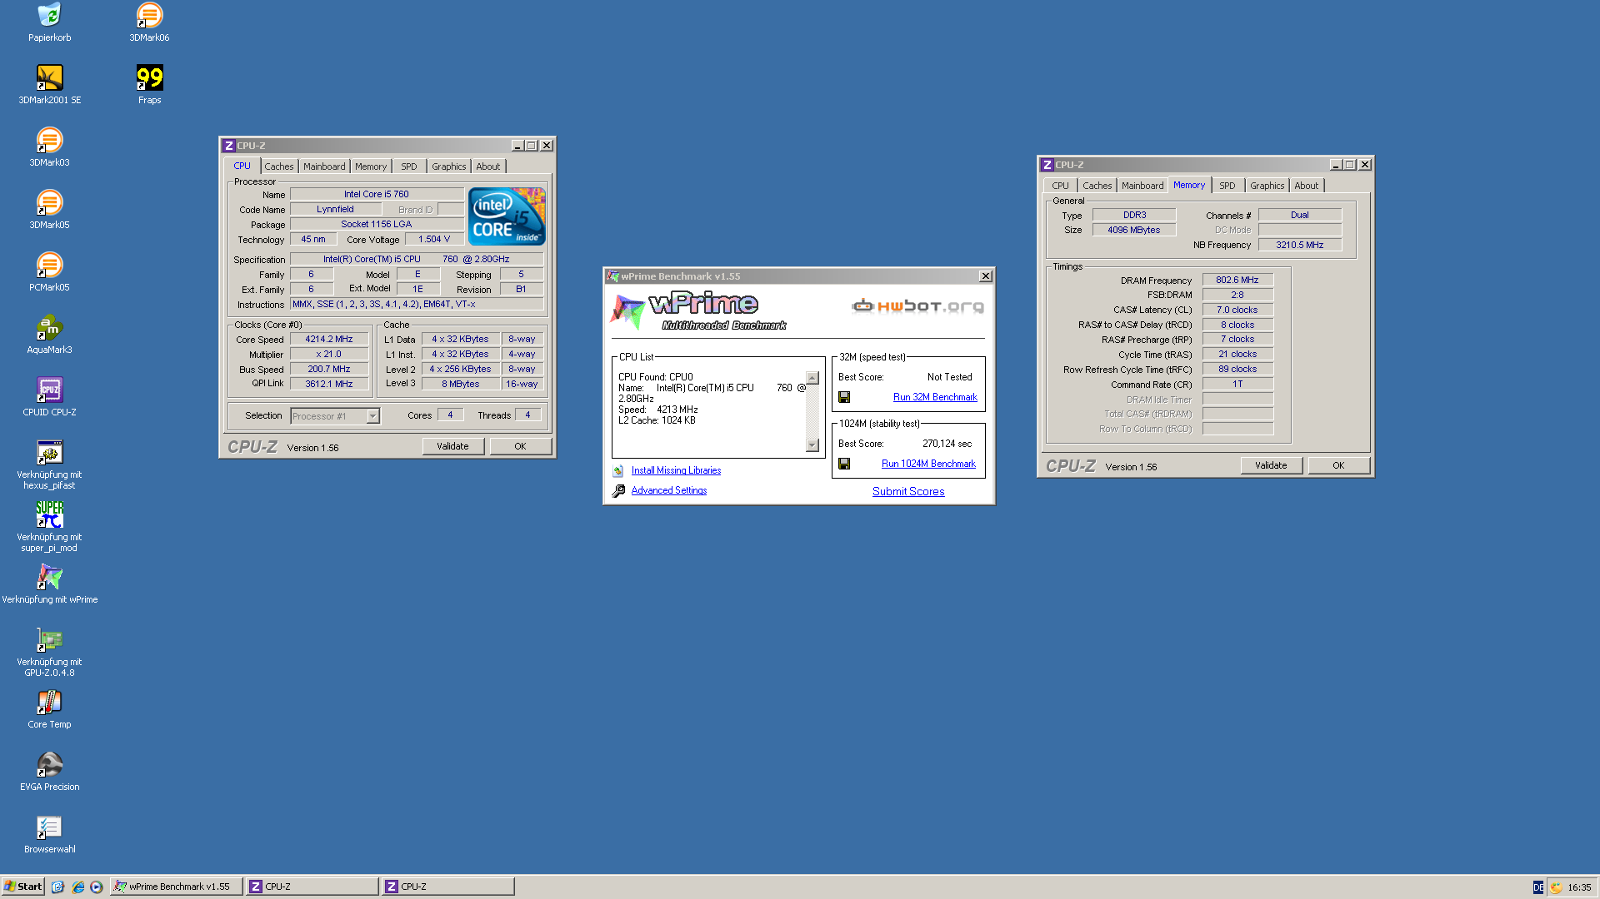Open Graphics tab in right CPU-Z window

(1267, 186)
